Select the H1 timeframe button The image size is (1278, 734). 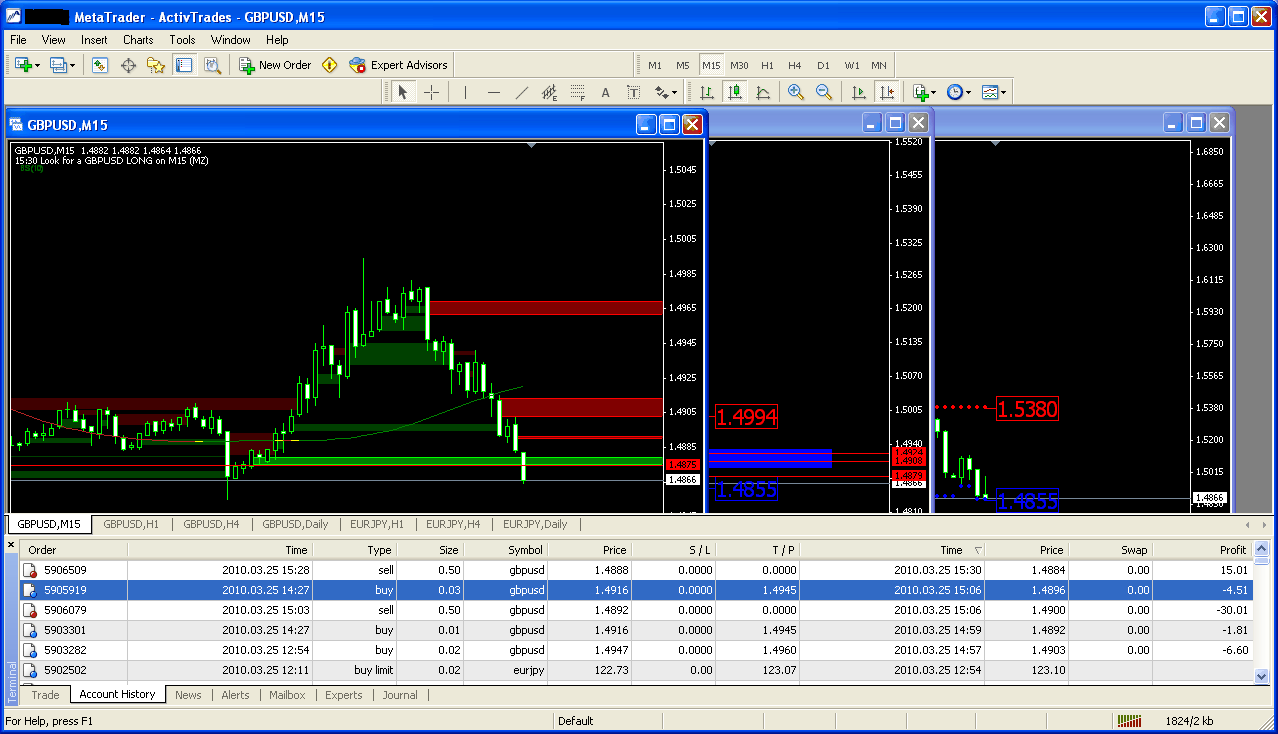click(767, 65)
